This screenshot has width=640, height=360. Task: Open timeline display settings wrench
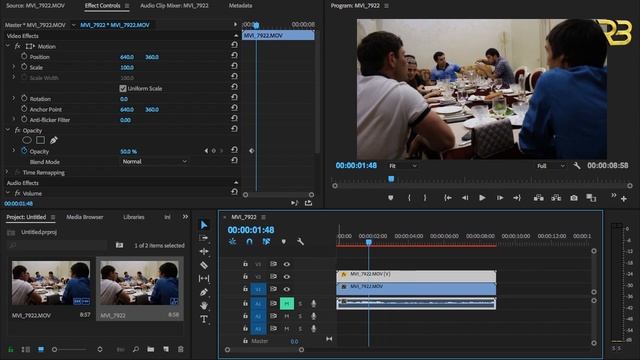300,242
